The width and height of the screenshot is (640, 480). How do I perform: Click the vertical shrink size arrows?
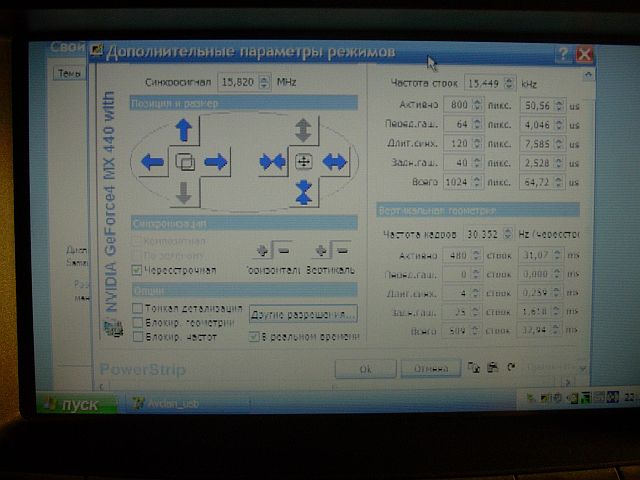pyautogui.click(x=305, y=191)
